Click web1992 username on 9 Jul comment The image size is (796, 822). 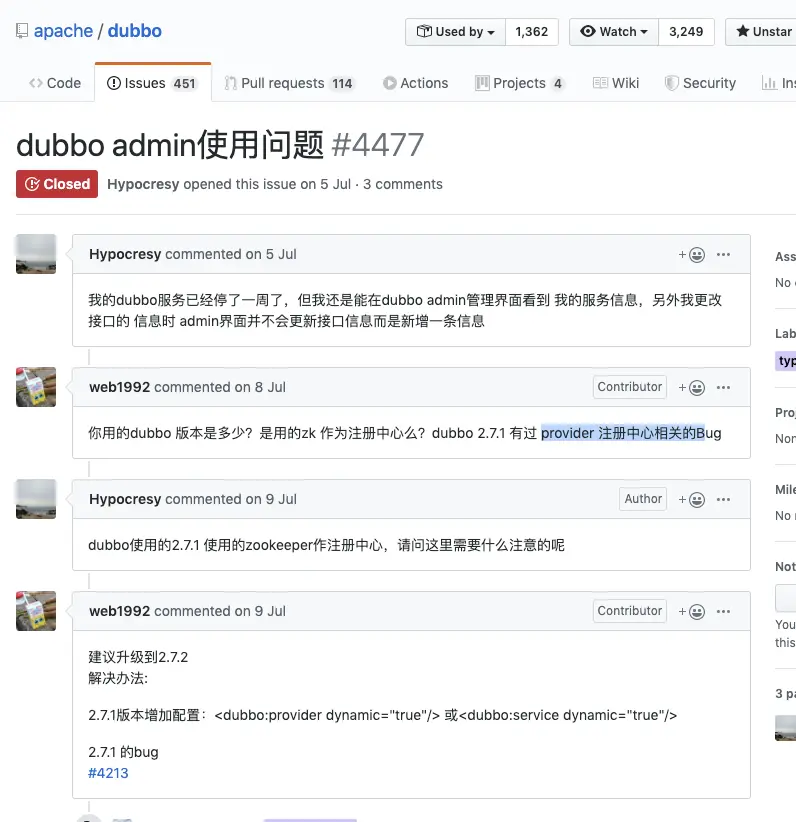(x=120, y=611)
